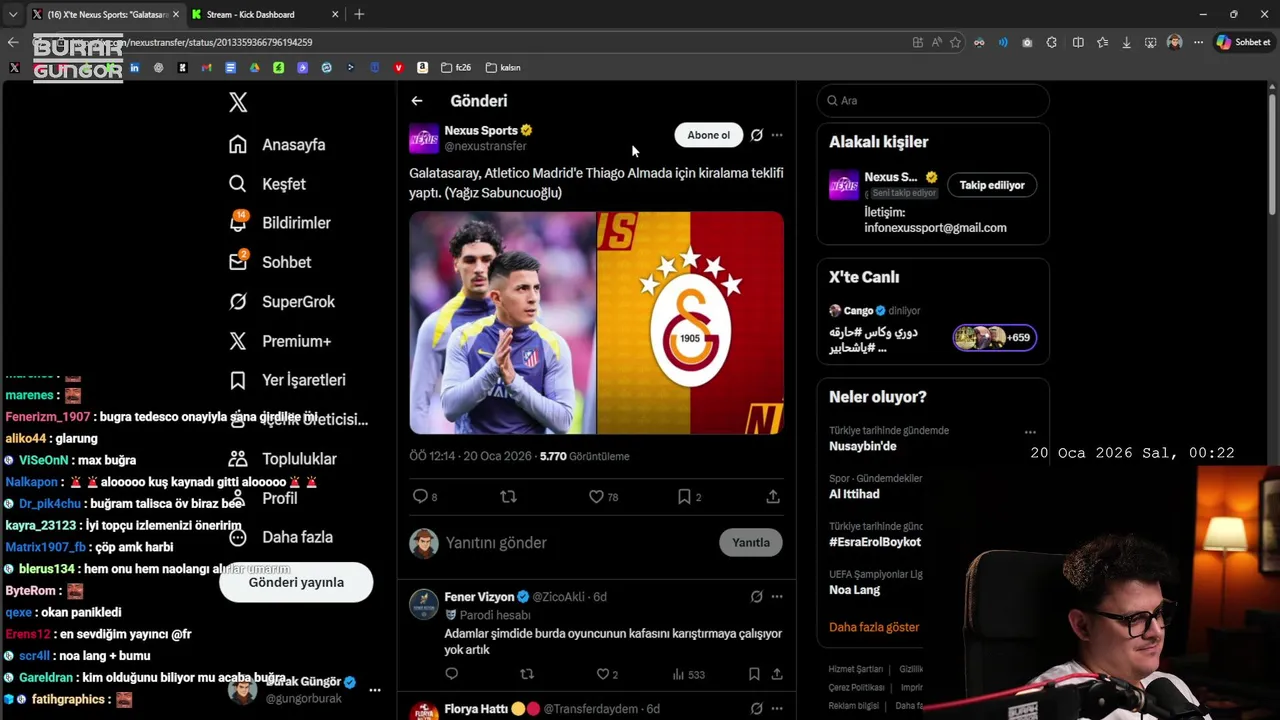Screen dimensions: 1280x720
Task: Share the Nexus Sports post
Action: pyautogui.click(x=773, y=496)
